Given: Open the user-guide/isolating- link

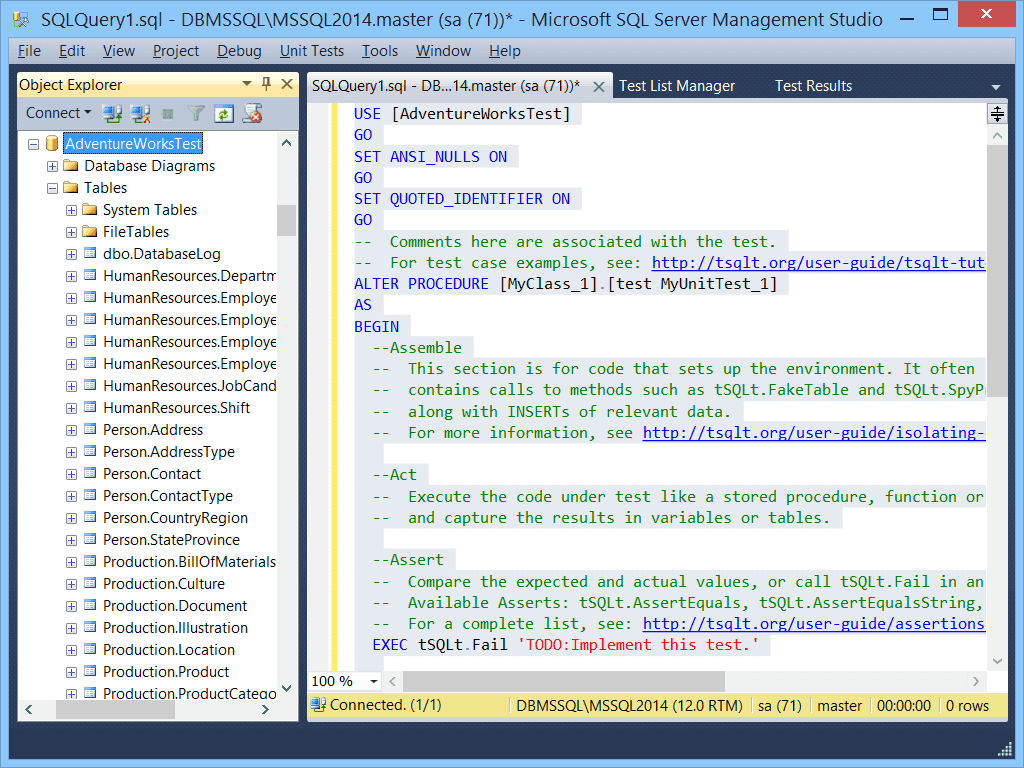Looking at the screenshot, I should pyautogui.click(x=814, y=432).
